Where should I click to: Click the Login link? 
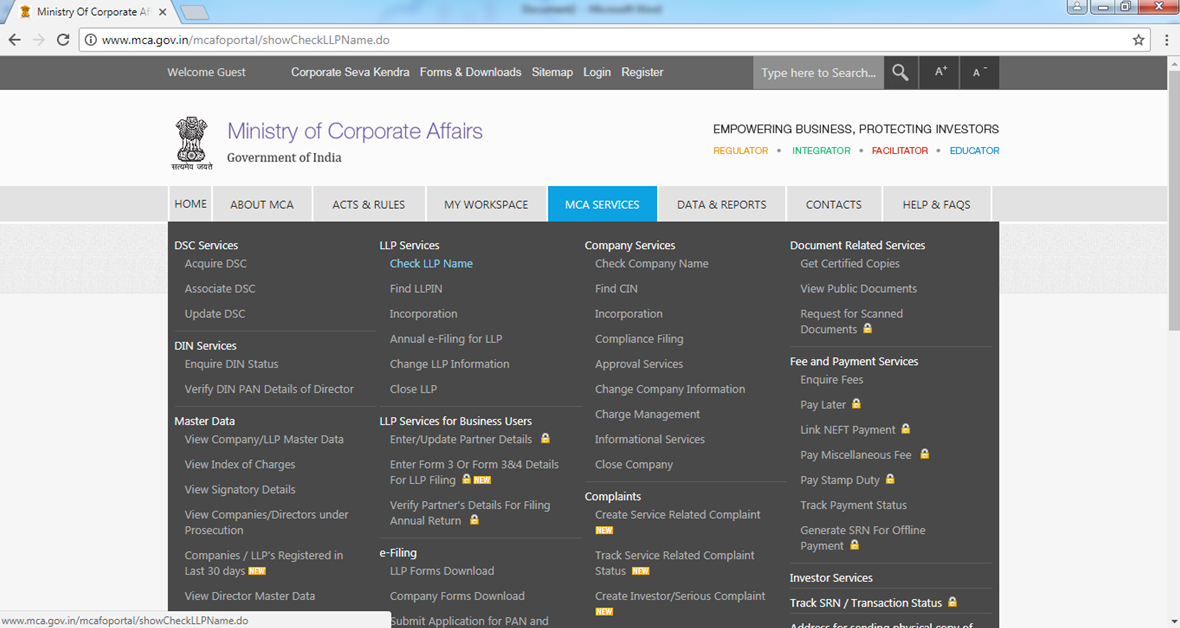pos(597,72)
